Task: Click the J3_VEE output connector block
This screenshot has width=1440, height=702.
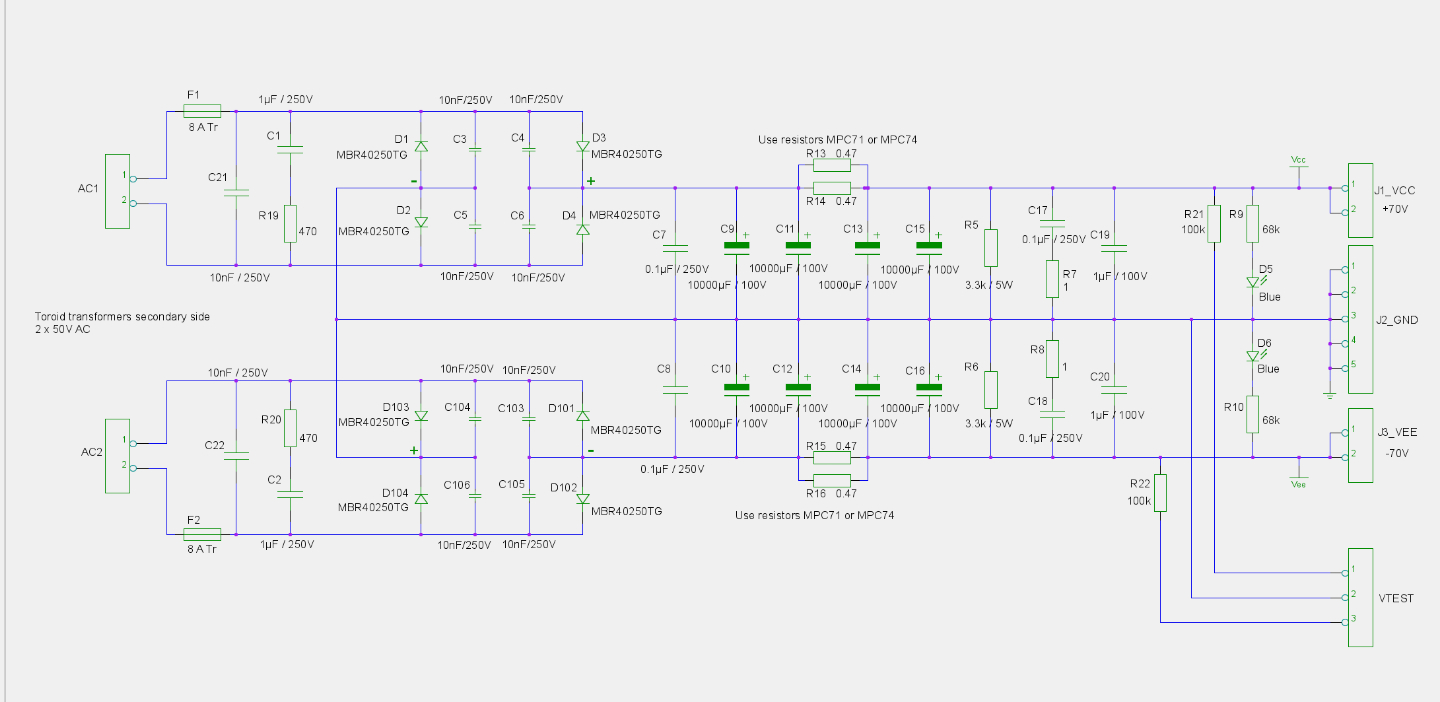Action: coord(1361,445)
